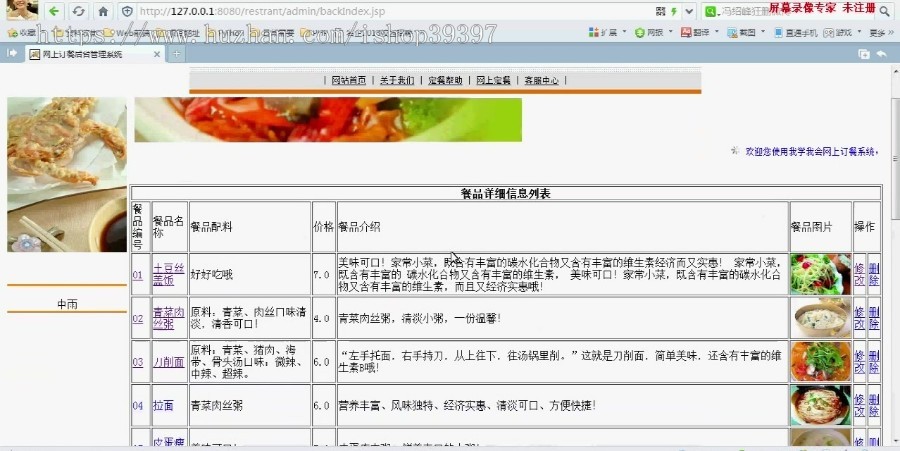Click the 土豆丝盖饭 dish picture thumbnail
The image size is (900, 451).
point(820,274)
